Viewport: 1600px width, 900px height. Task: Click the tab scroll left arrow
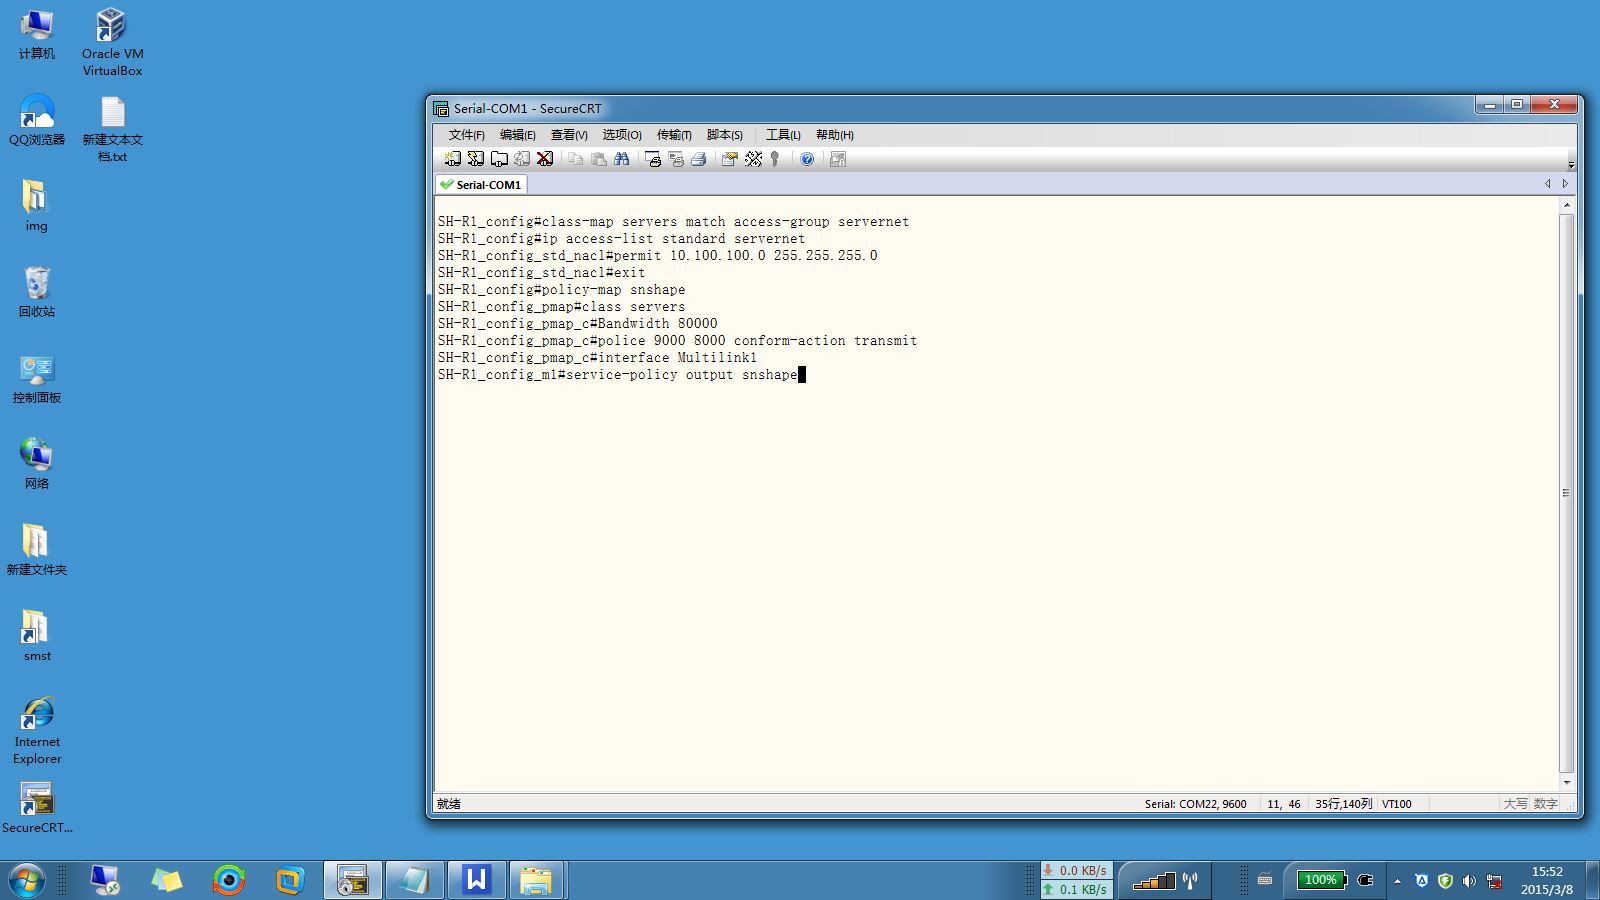[1547, 184]
